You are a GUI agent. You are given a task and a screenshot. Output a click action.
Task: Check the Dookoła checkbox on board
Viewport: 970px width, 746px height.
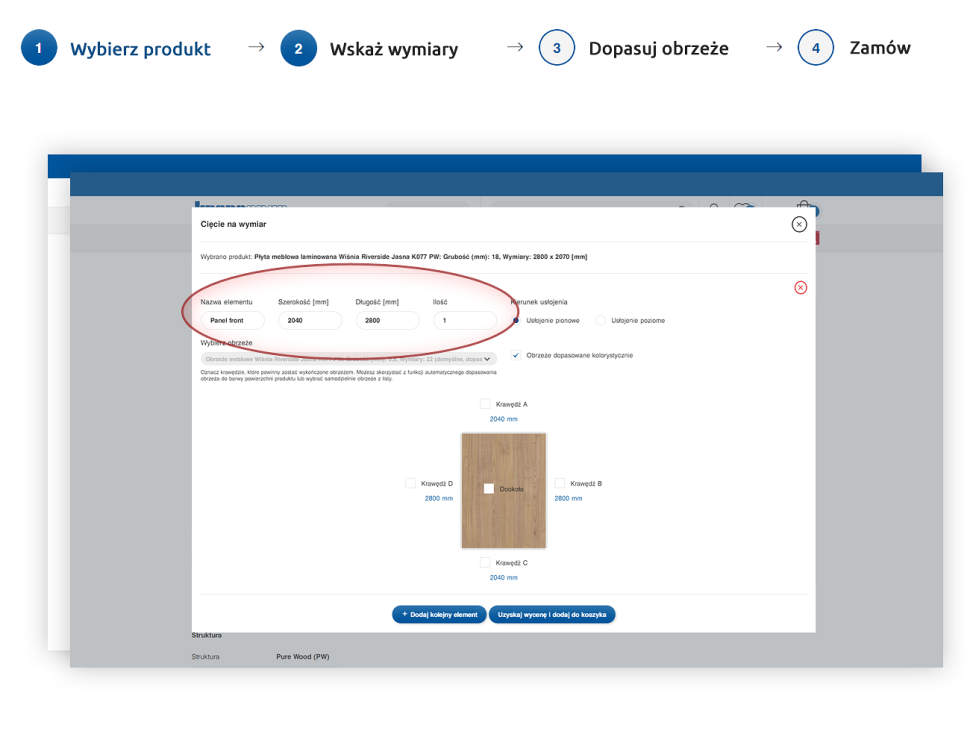pos(489,489)
